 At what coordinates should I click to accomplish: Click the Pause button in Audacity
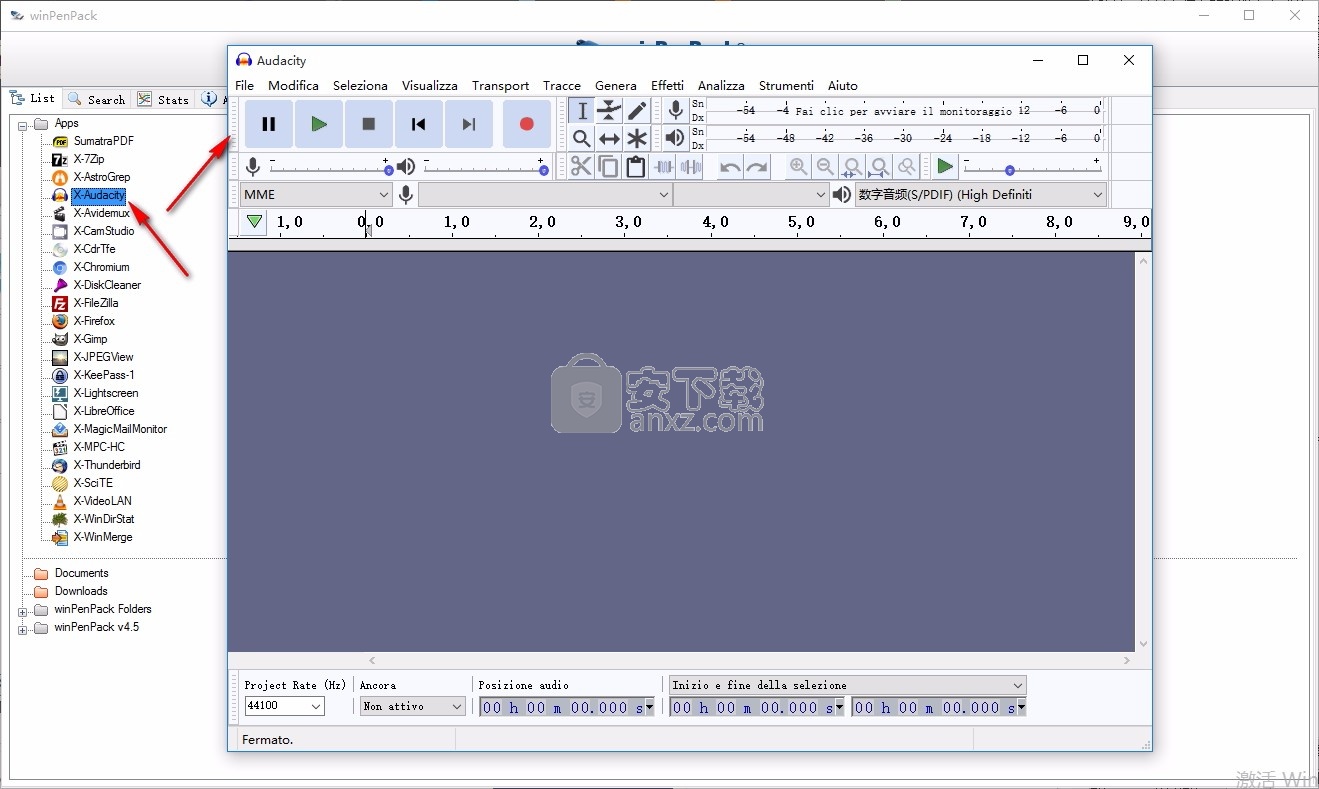269,124
